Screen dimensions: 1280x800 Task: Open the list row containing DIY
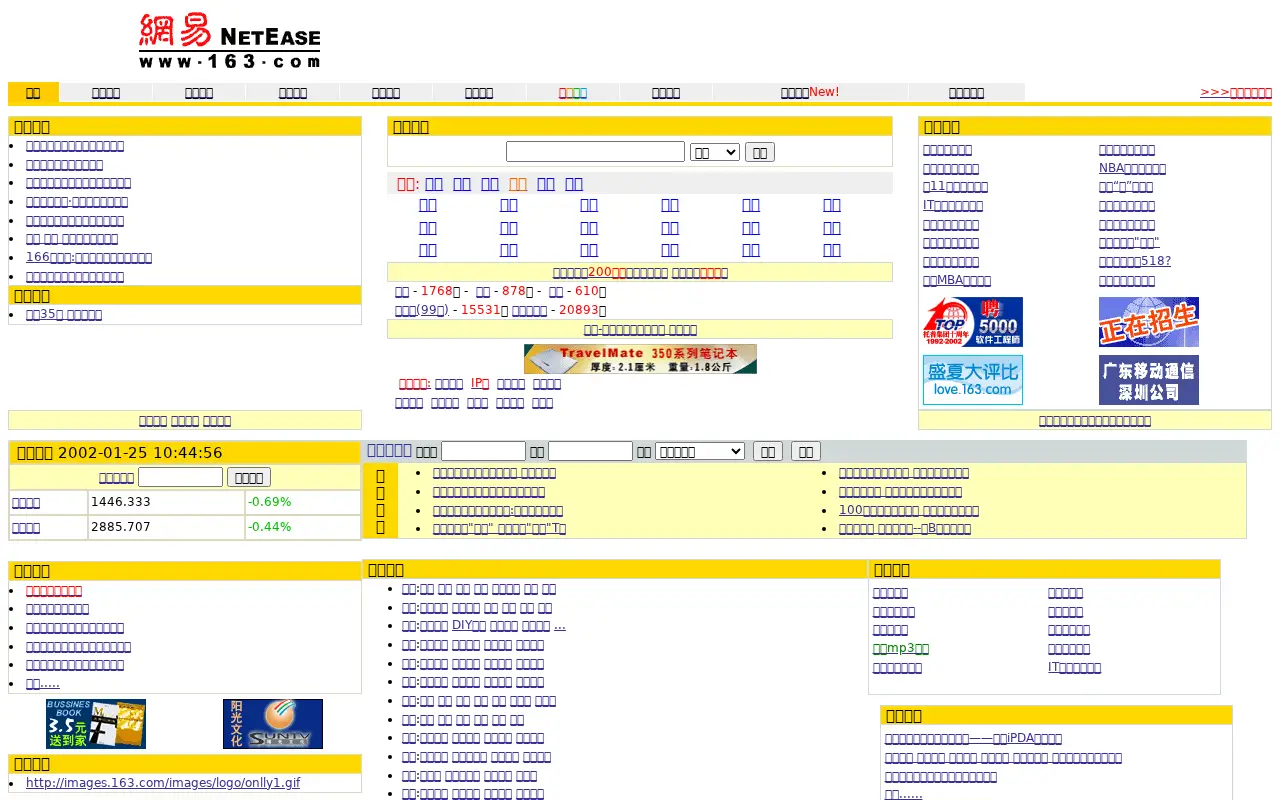coord(483,626)
